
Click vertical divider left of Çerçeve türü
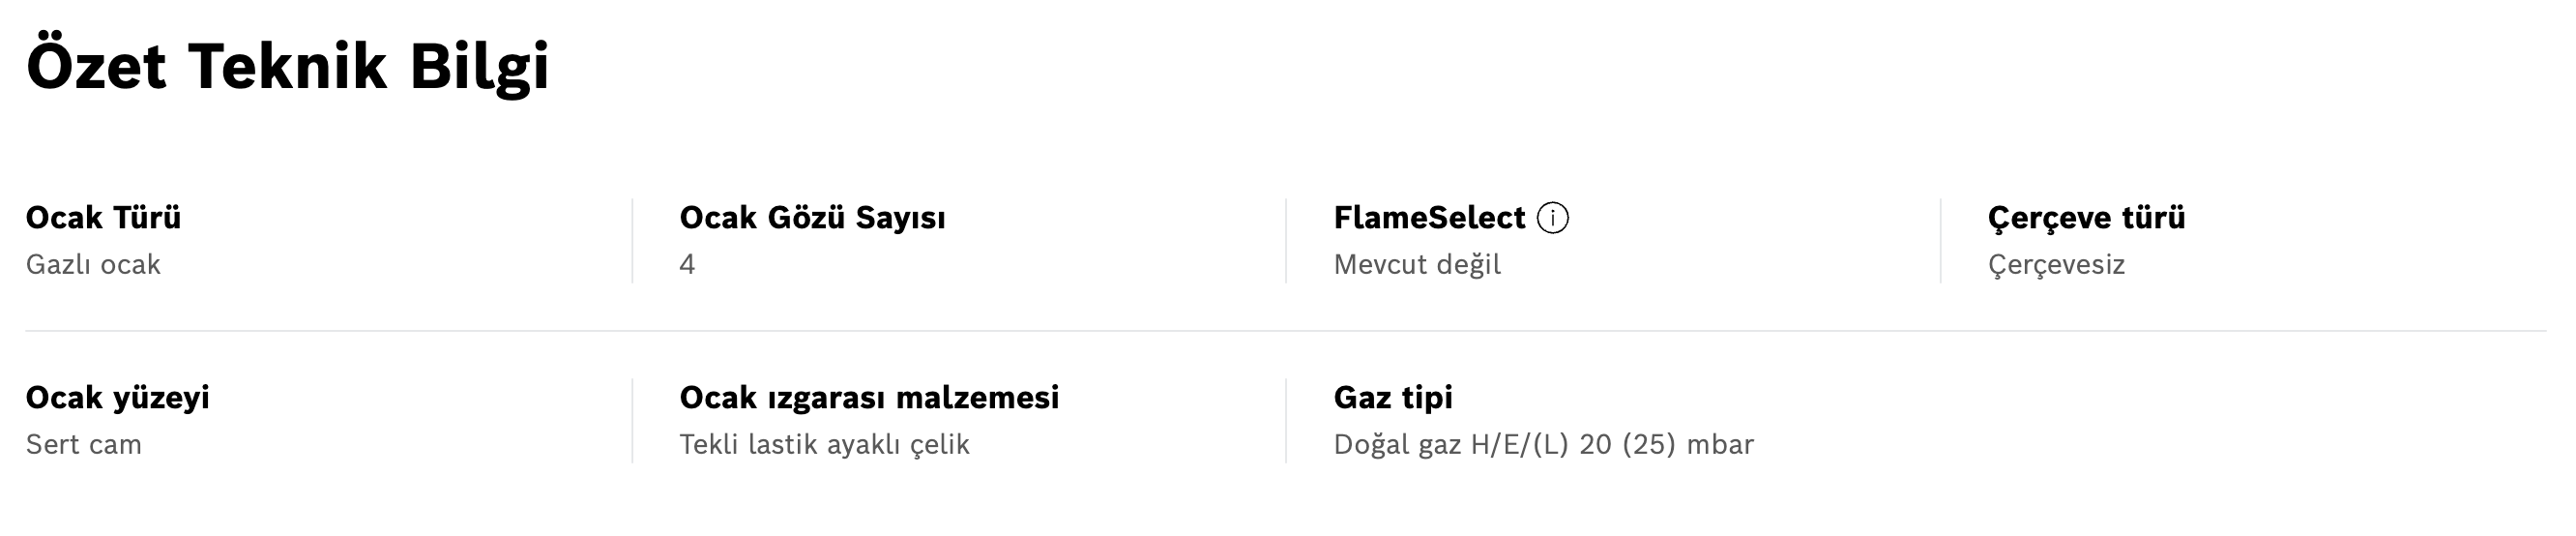(x=1941, y=241)
